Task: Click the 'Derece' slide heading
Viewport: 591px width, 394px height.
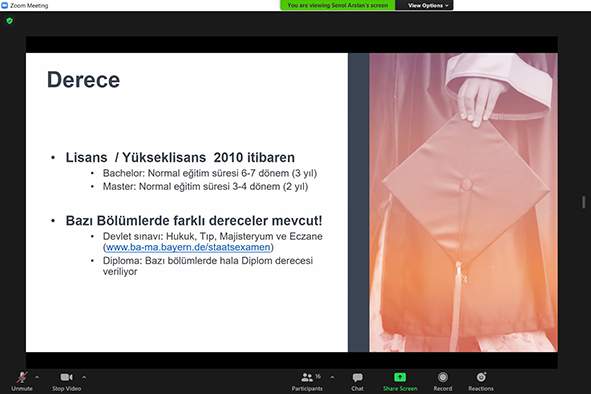Action: pyautogui.click(x=83, y=80)
